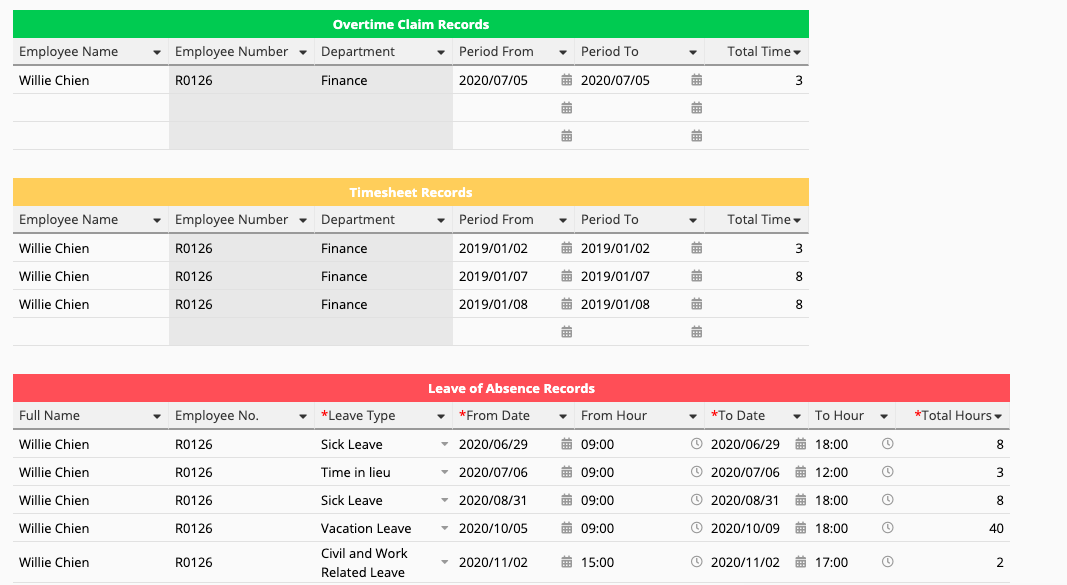The image size is (1067, 585).
Task: Expand Total Hours column menu in Leave Records
Action: click(998, 416)
